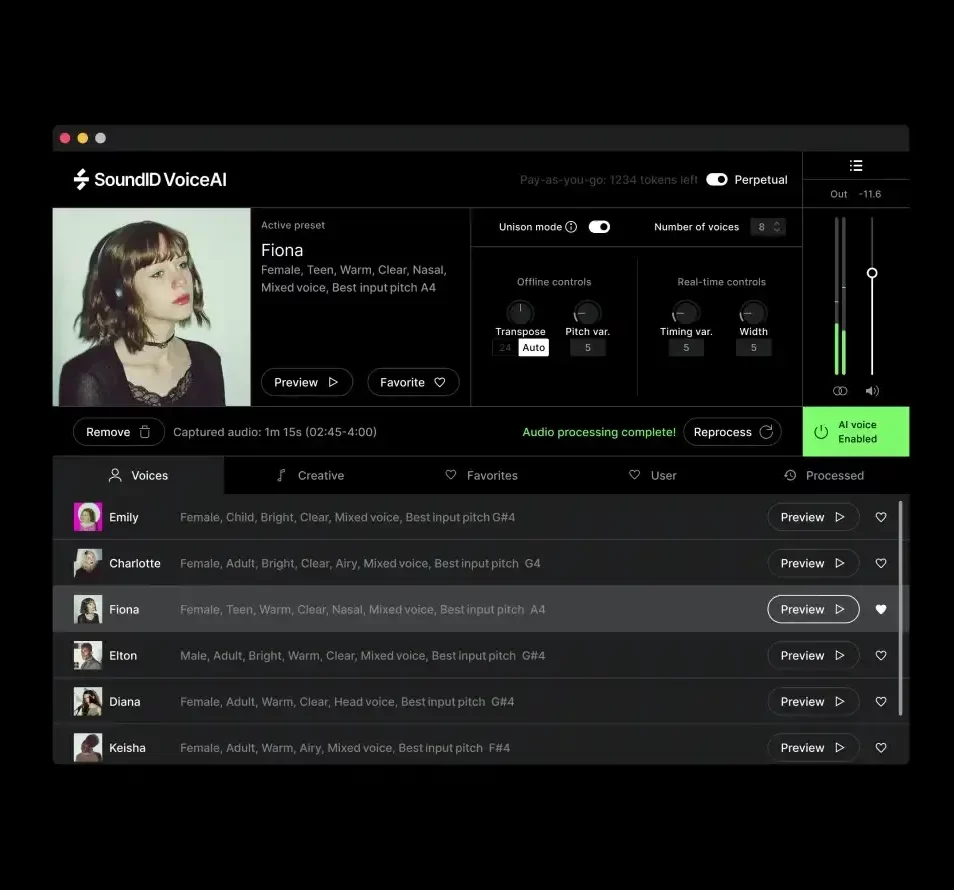
Task: Remove the captured audio
Action: [118, 432]
